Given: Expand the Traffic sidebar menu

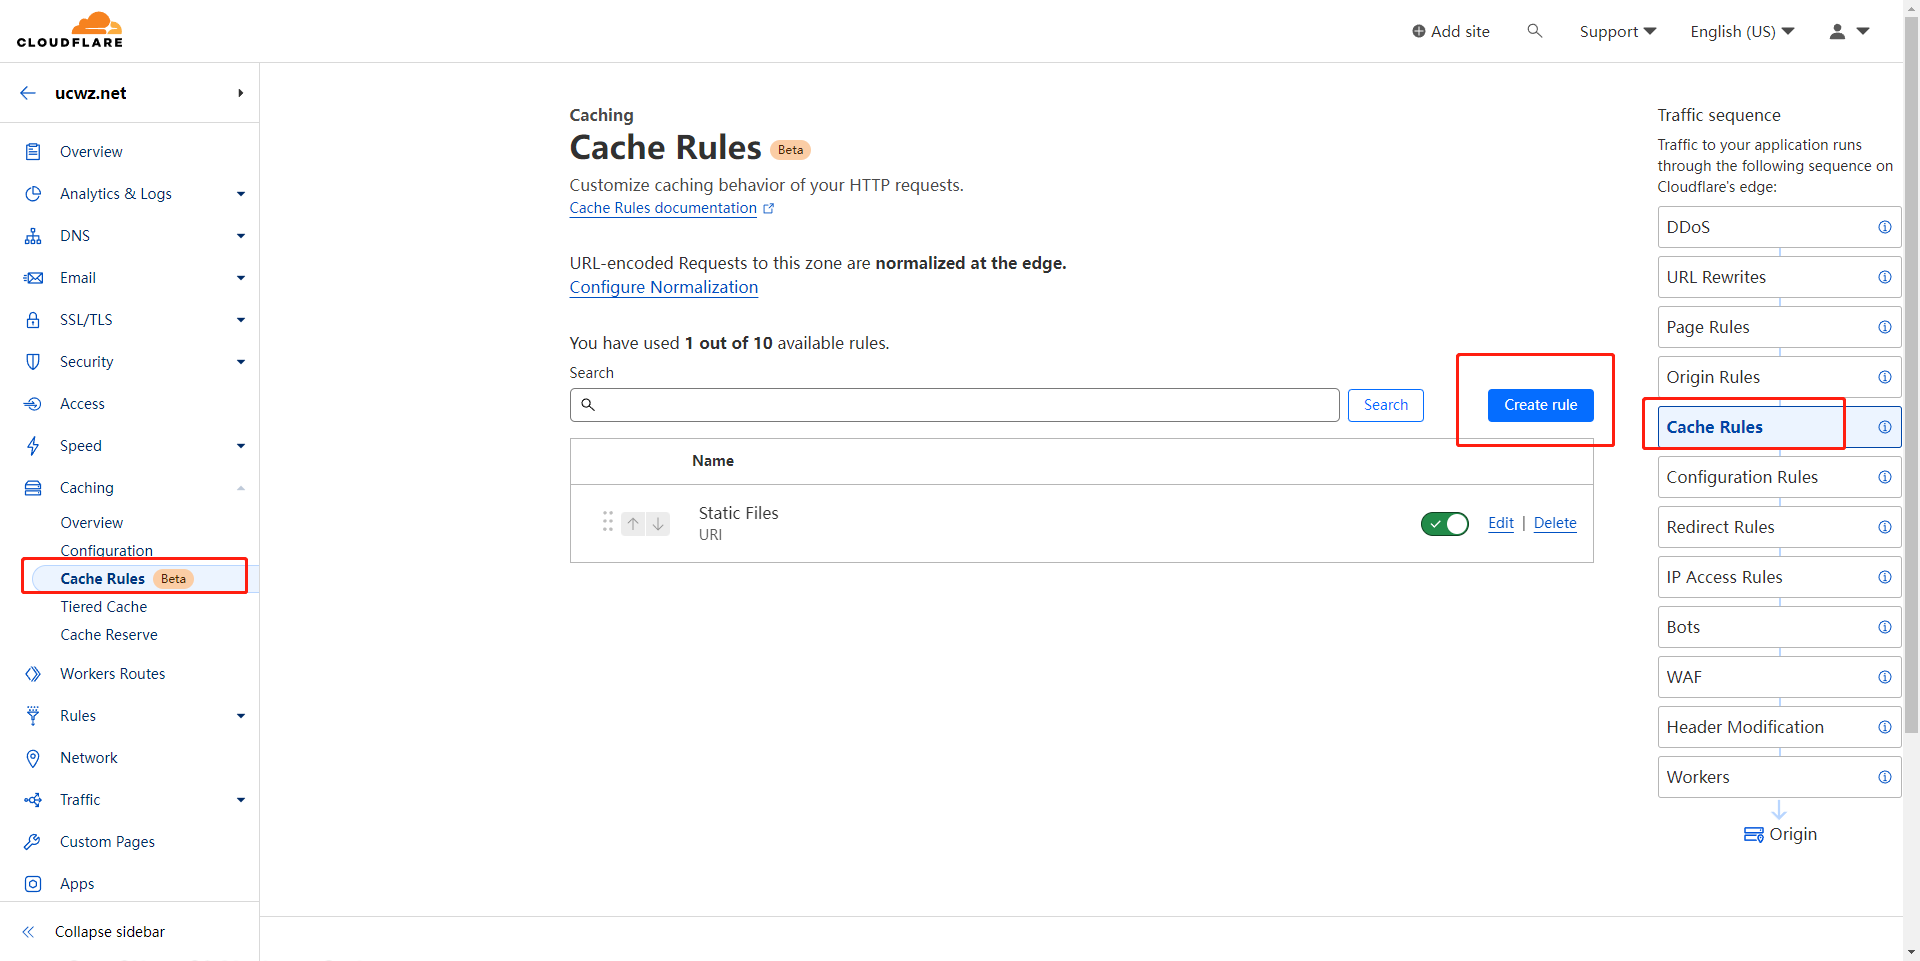Looking at the screenshot, I should (241, 800).
